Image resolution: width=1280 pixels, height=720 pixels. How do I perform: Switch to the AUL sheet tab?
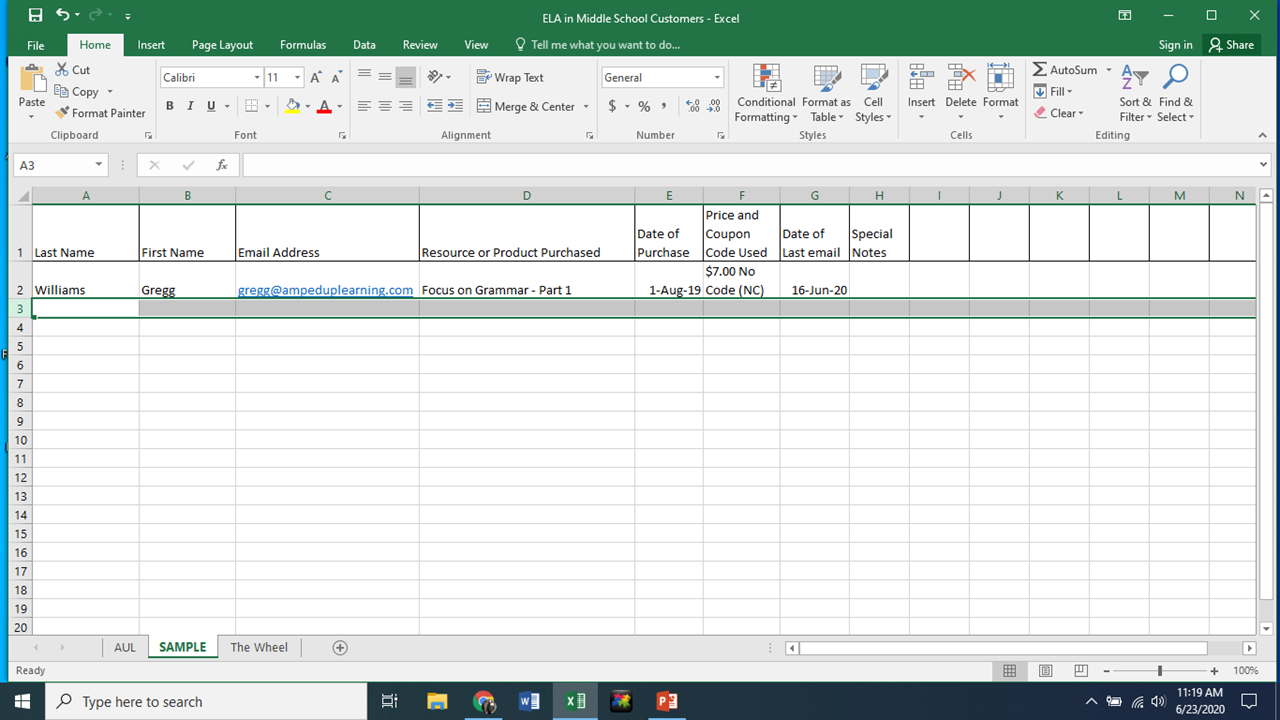coord(125,647)
